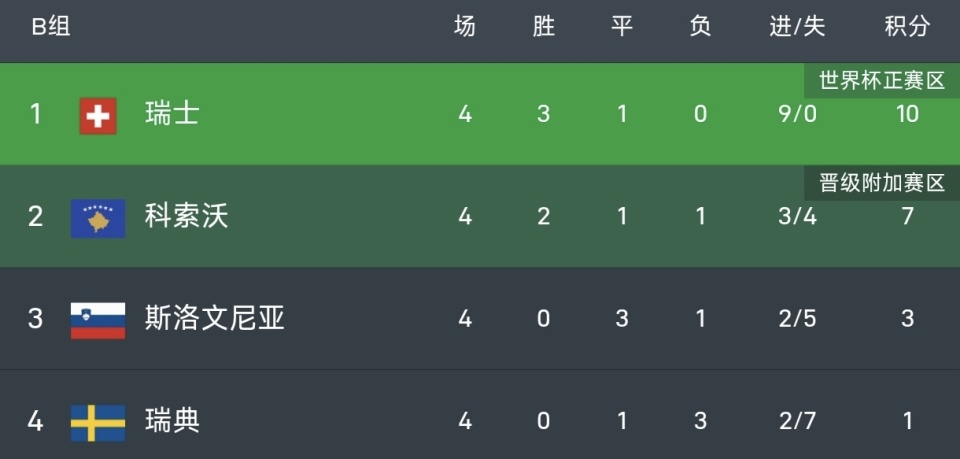This screenshot has height=459, width=960.
Task: Select the 斯洛文尼亚 team name
Action: (x=214, y=319)
